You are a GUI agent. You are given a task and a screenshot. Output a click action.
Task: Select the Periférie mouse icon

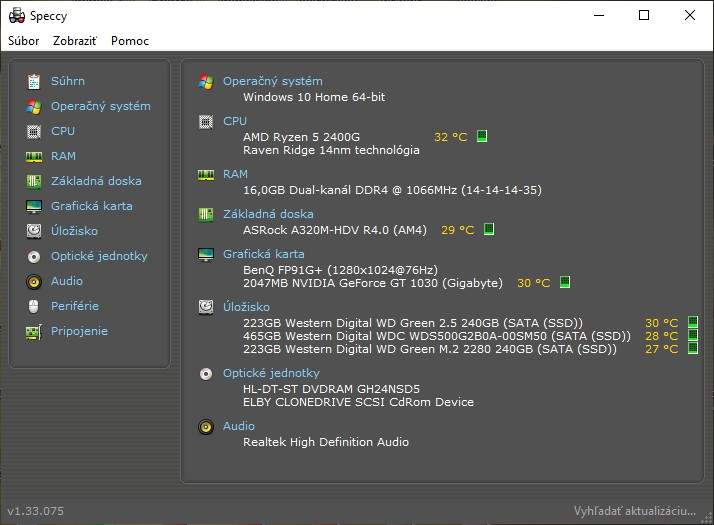pos(34,306)
